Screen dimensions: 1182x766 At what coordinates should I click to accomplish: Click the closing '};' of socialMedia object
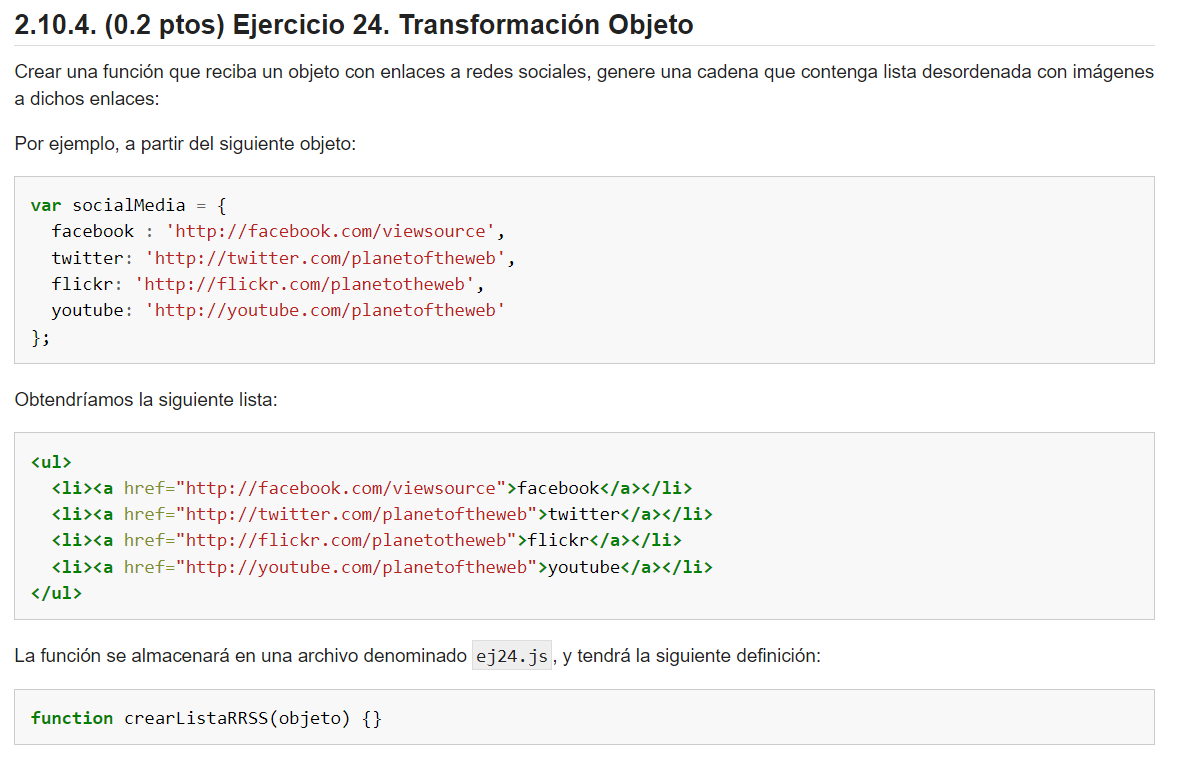pyautogui.click(x=41, y=337)
